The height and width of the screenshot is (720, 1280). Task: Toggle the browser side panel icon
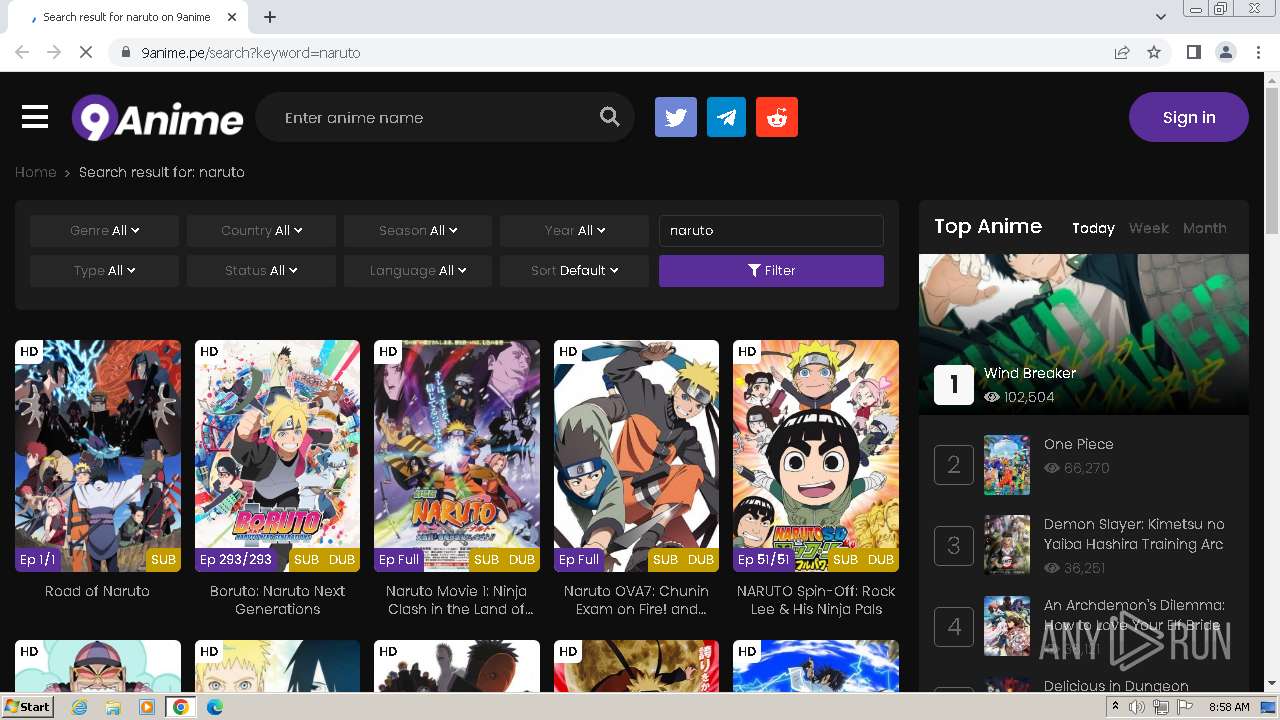(1193, 52)
